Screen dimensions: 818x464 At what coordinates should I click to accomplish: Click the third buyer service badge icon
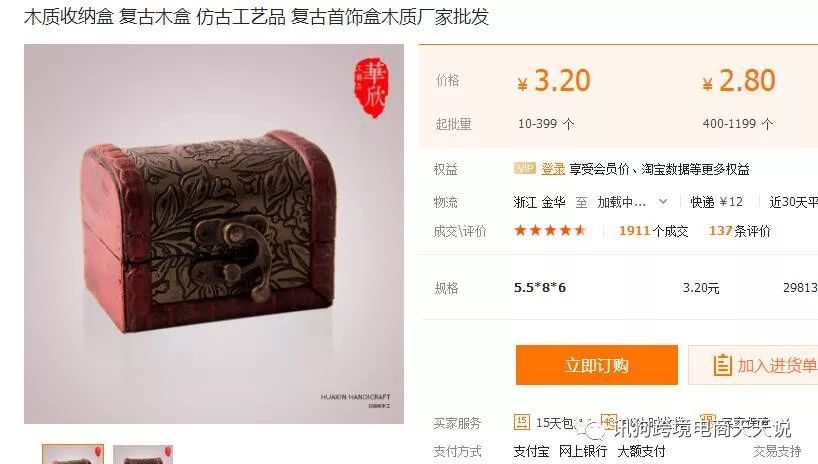point(707,422)
